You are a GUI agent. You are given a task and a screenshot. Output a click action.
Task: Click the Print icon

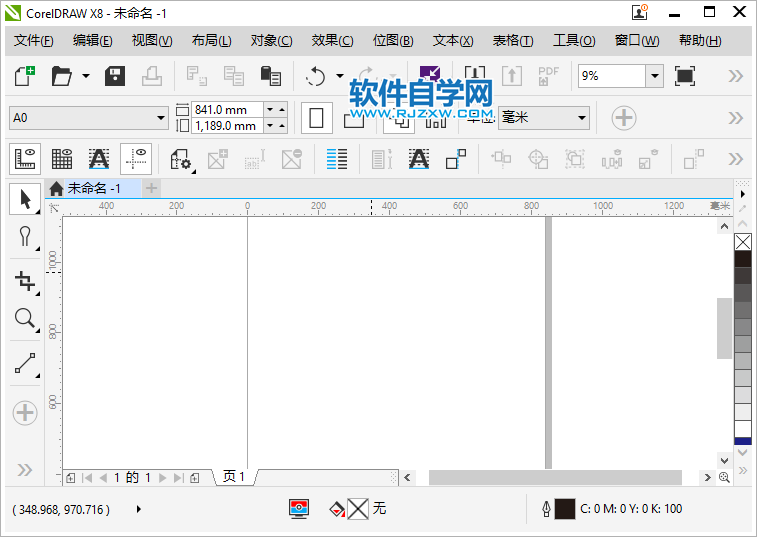click(152, 76)
